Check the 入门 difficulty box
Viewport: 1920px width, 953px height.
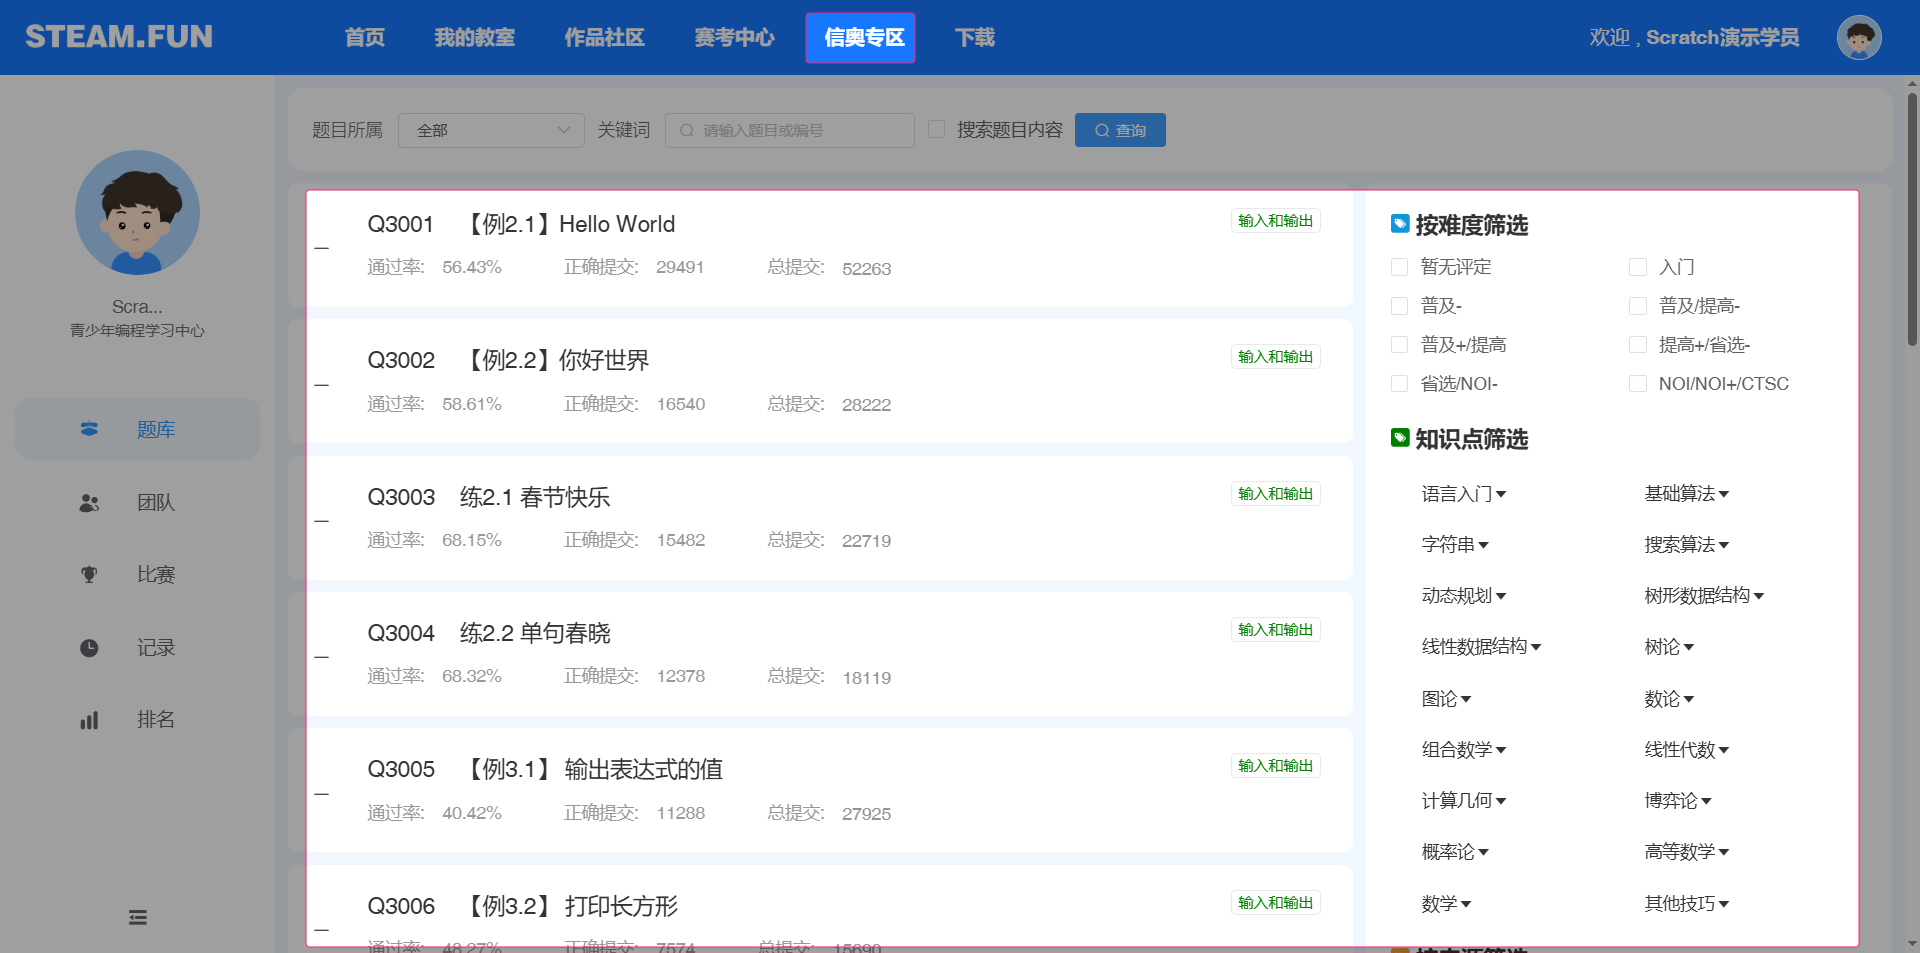tap(1638, 267)
